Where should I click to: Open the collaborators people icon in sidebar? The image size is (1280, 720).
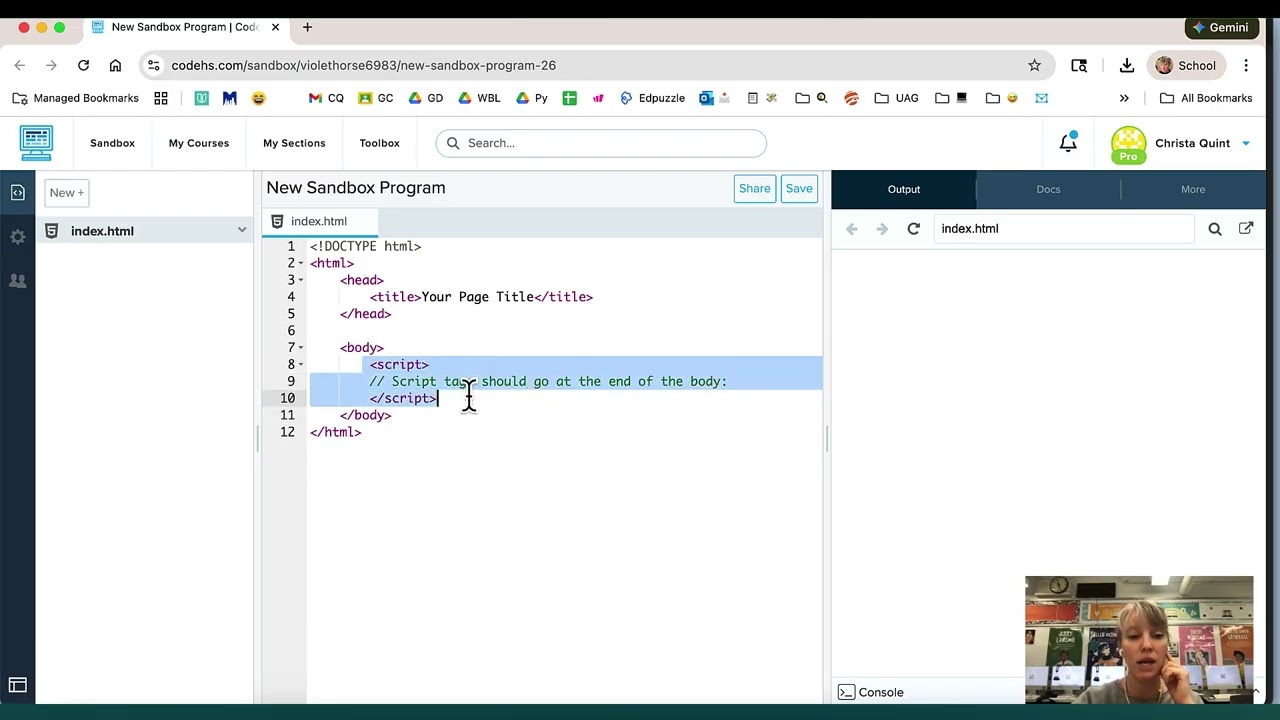click(17, 281)
